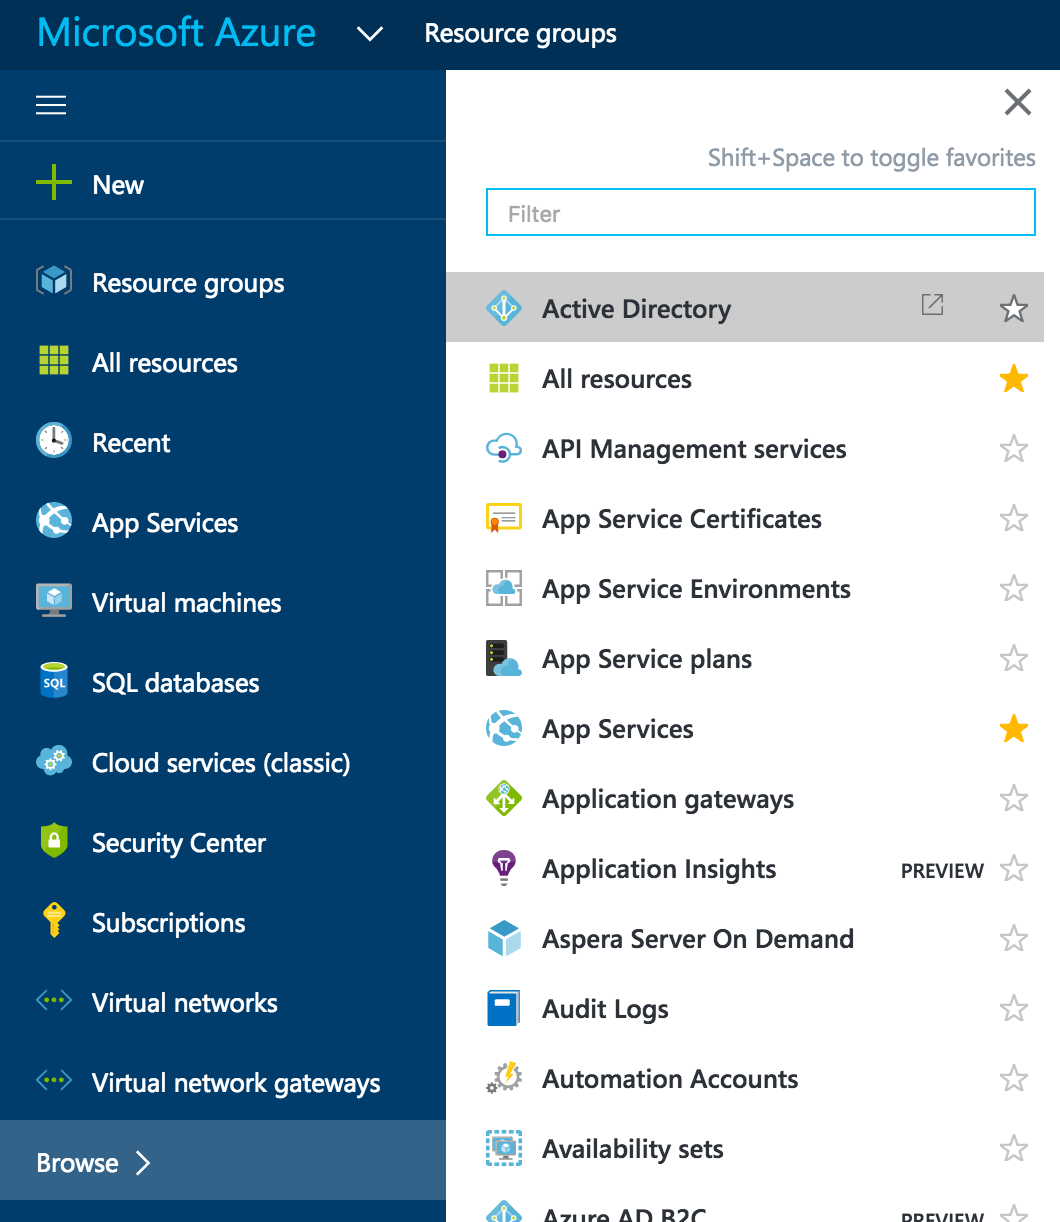Favorite API Management services with star
1060x1222 pixels.
click(x=1013, y=449)
